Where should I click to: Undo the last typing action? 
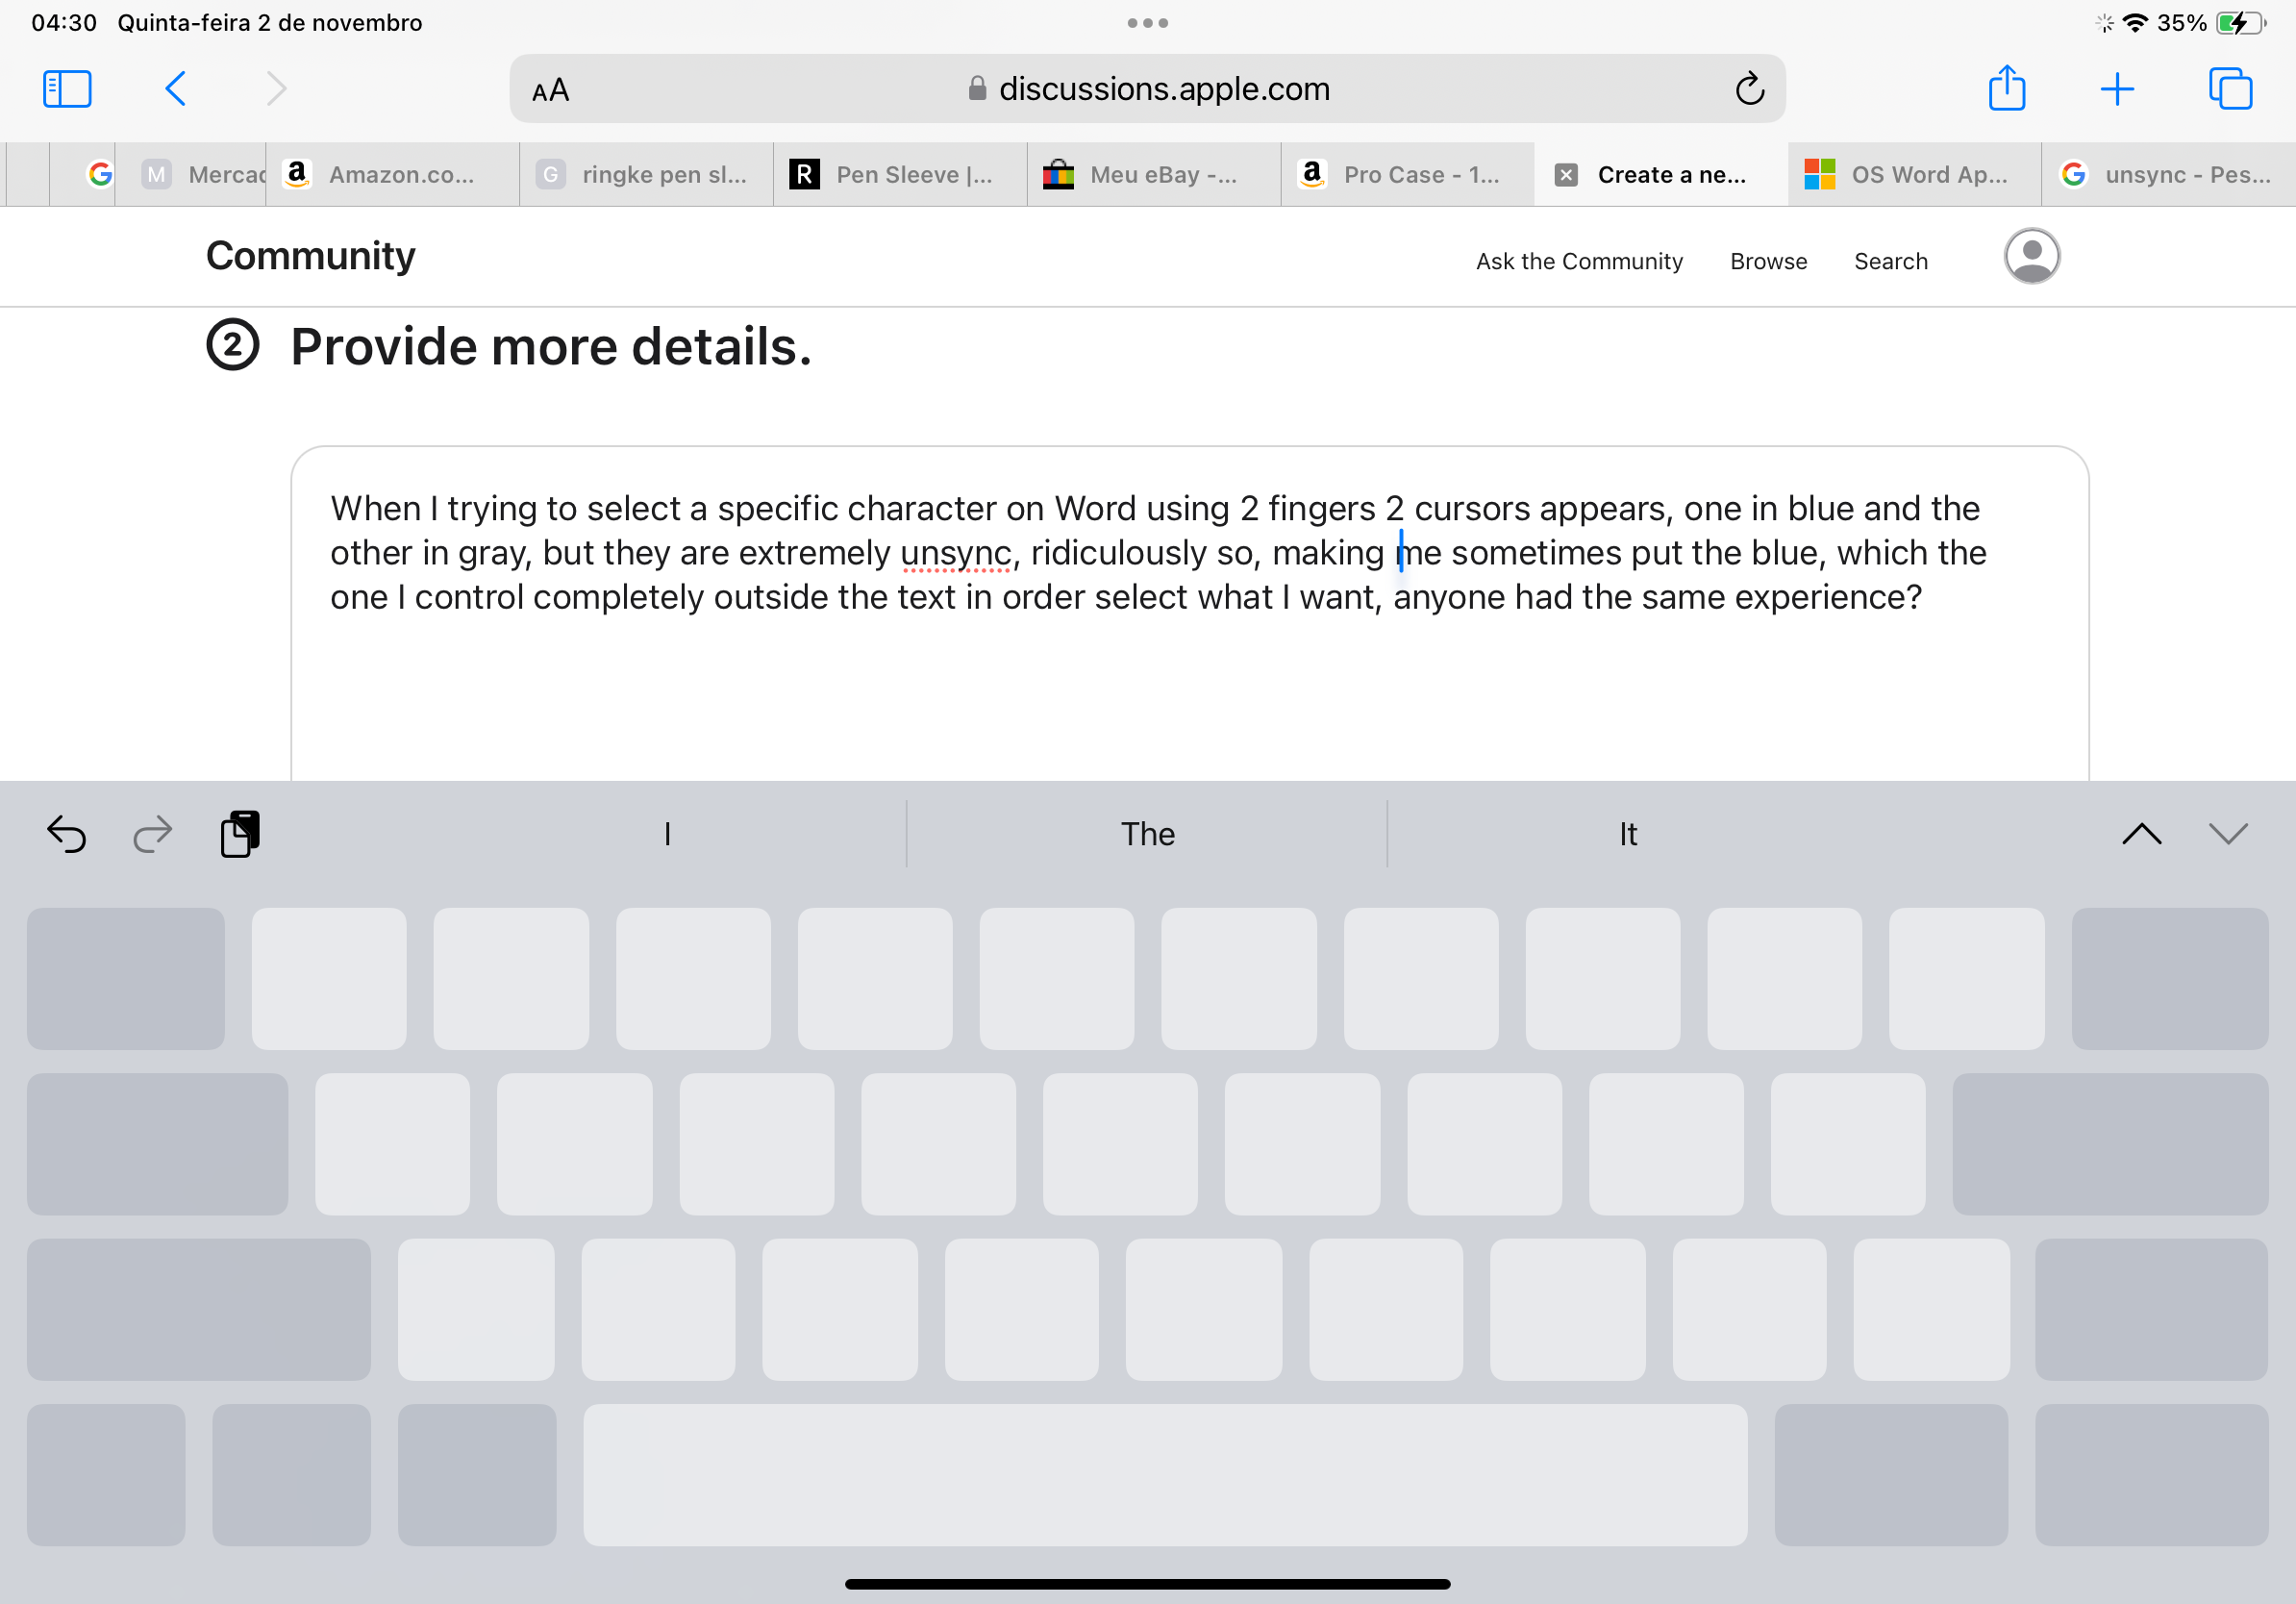click(x=66, y=834)
